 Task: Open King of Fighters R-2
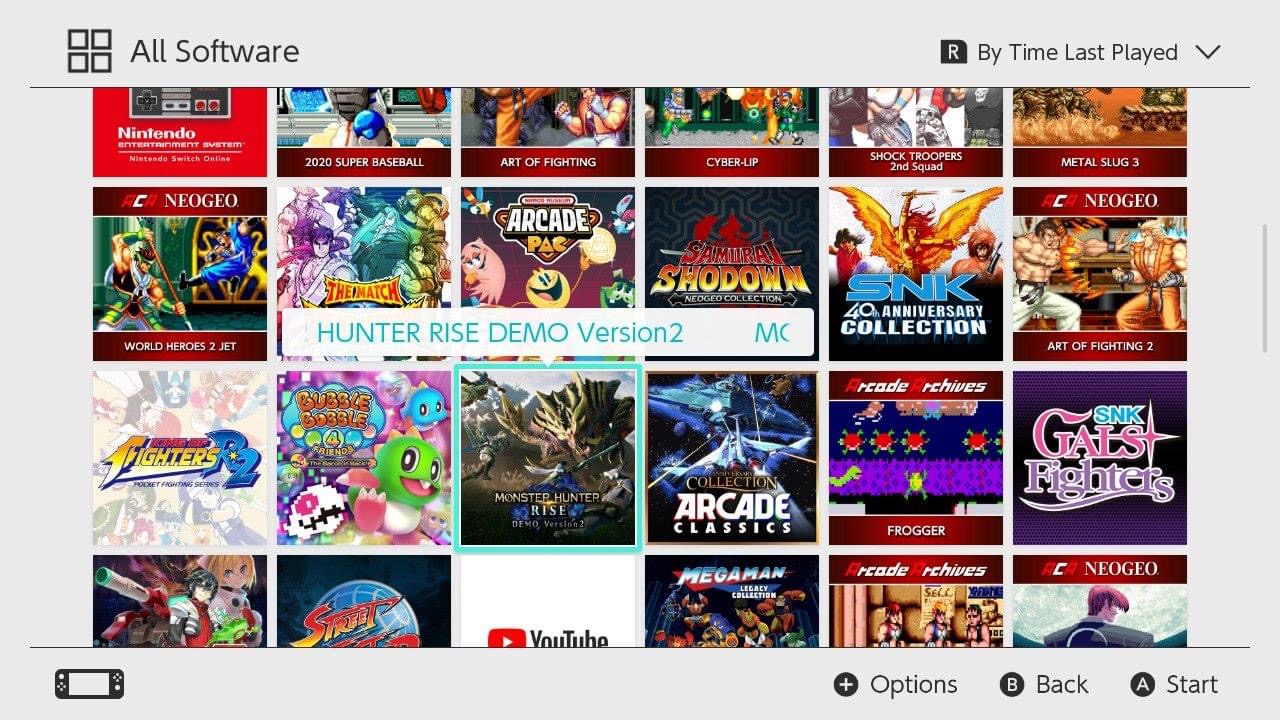tap(180, 458)
